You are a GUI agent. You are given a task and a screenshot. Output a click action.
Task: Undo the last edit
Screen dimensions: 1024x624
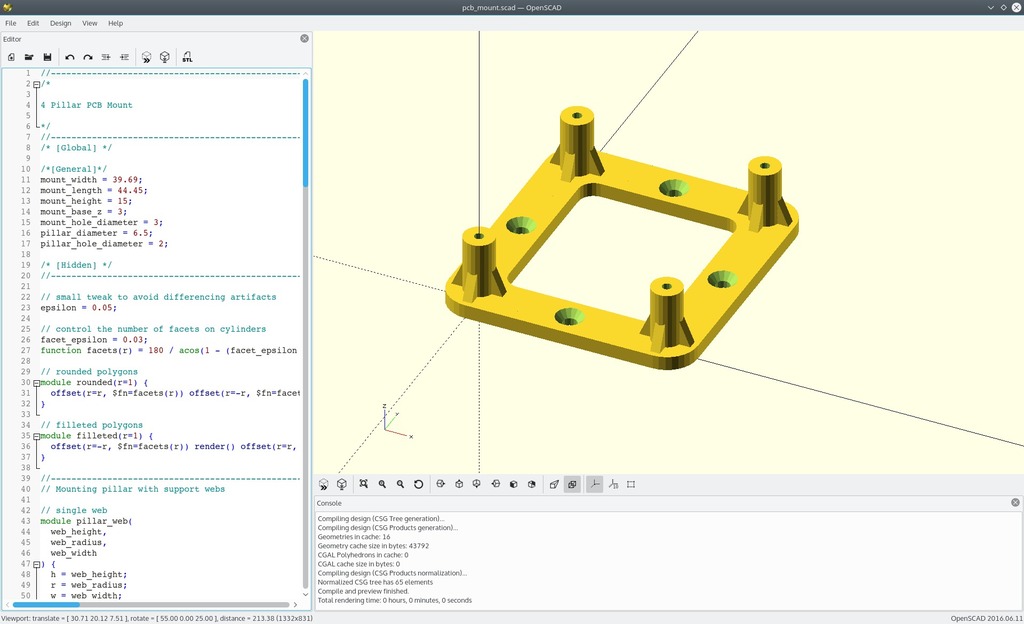point(70,57)
